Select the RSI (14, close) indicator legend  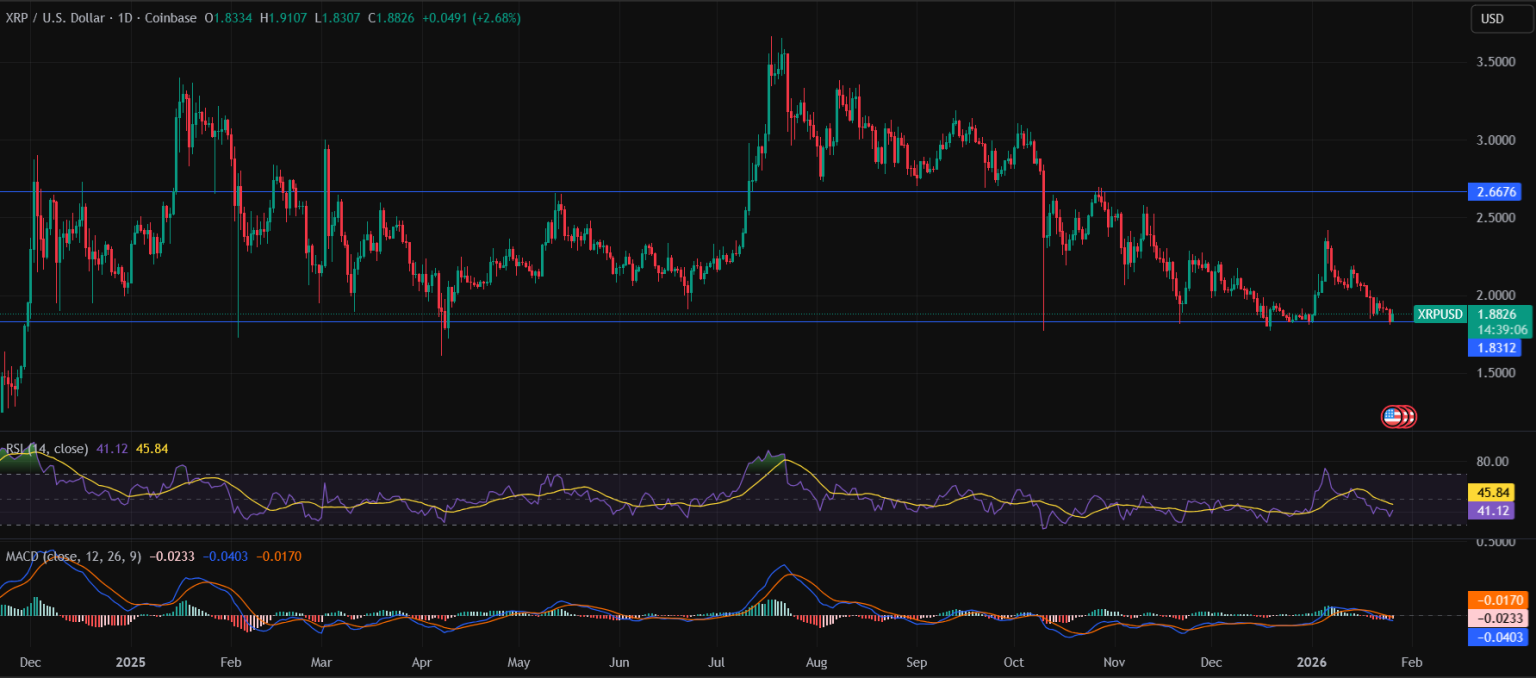click(45, 449)
